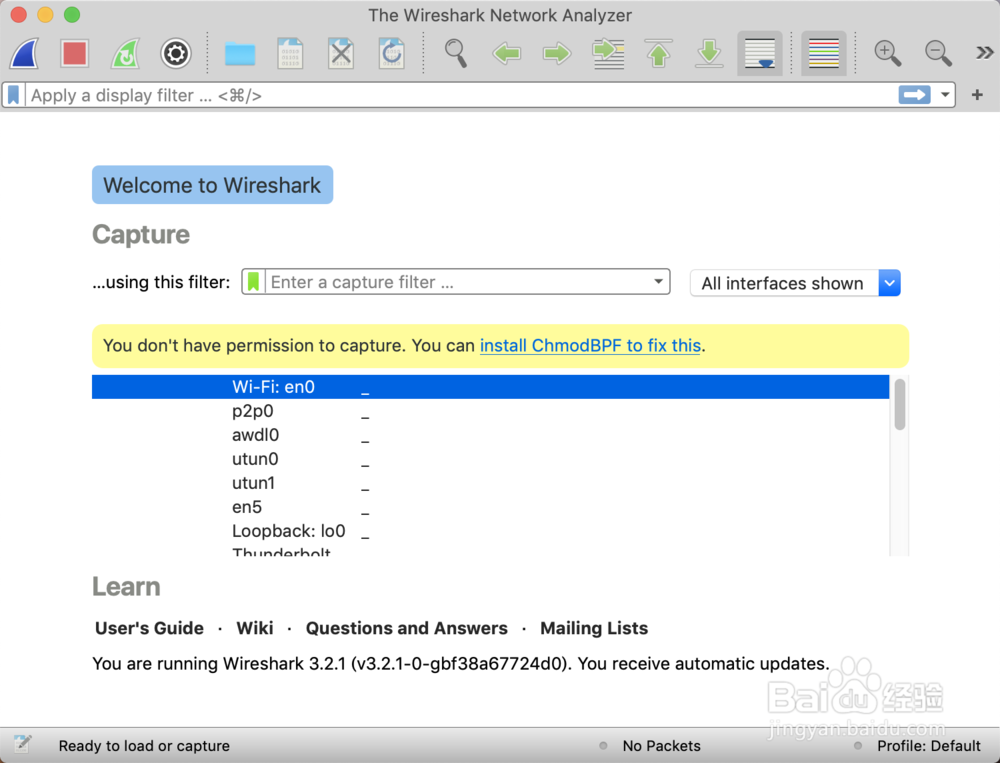Open the display filter bookmark menu
The height and width of the screenshot is (763, 1000).
point(13,95)
